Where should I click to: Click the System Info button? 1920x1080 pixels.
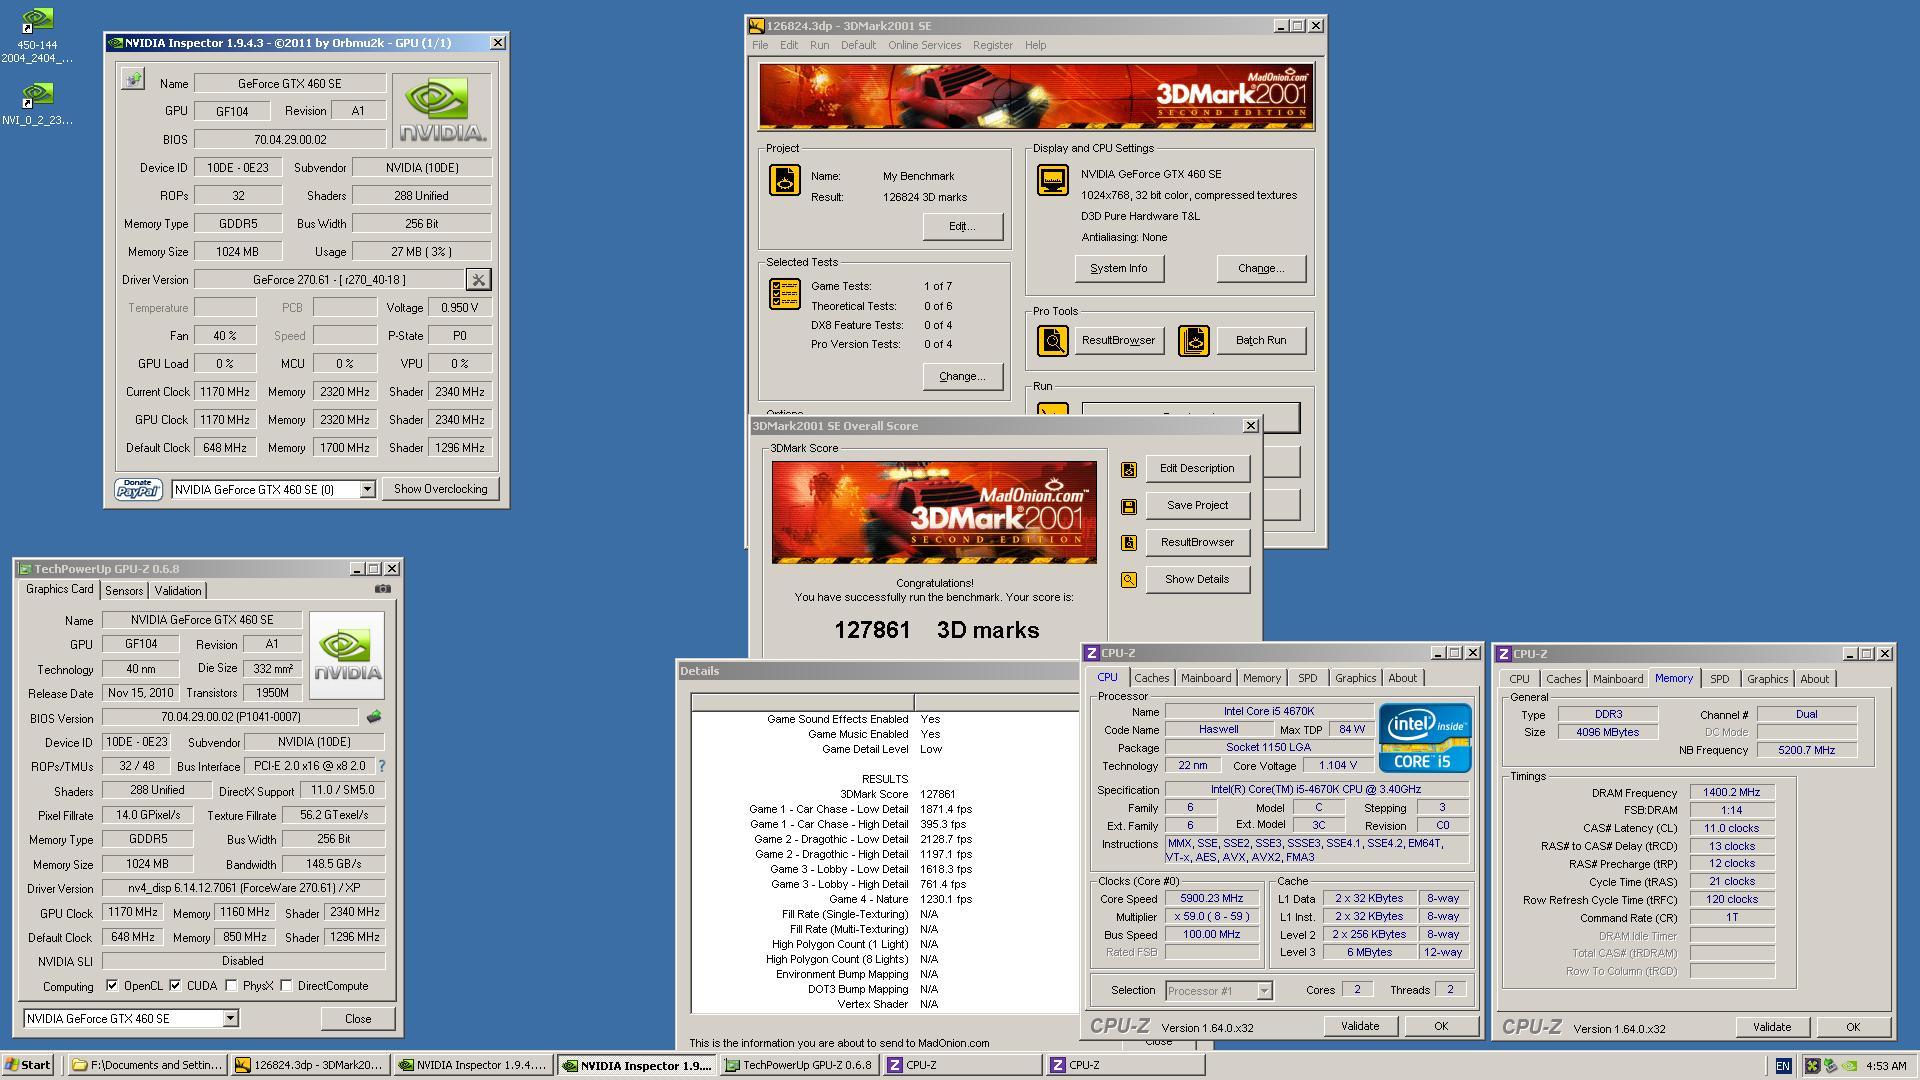(x=1119, y=269)
